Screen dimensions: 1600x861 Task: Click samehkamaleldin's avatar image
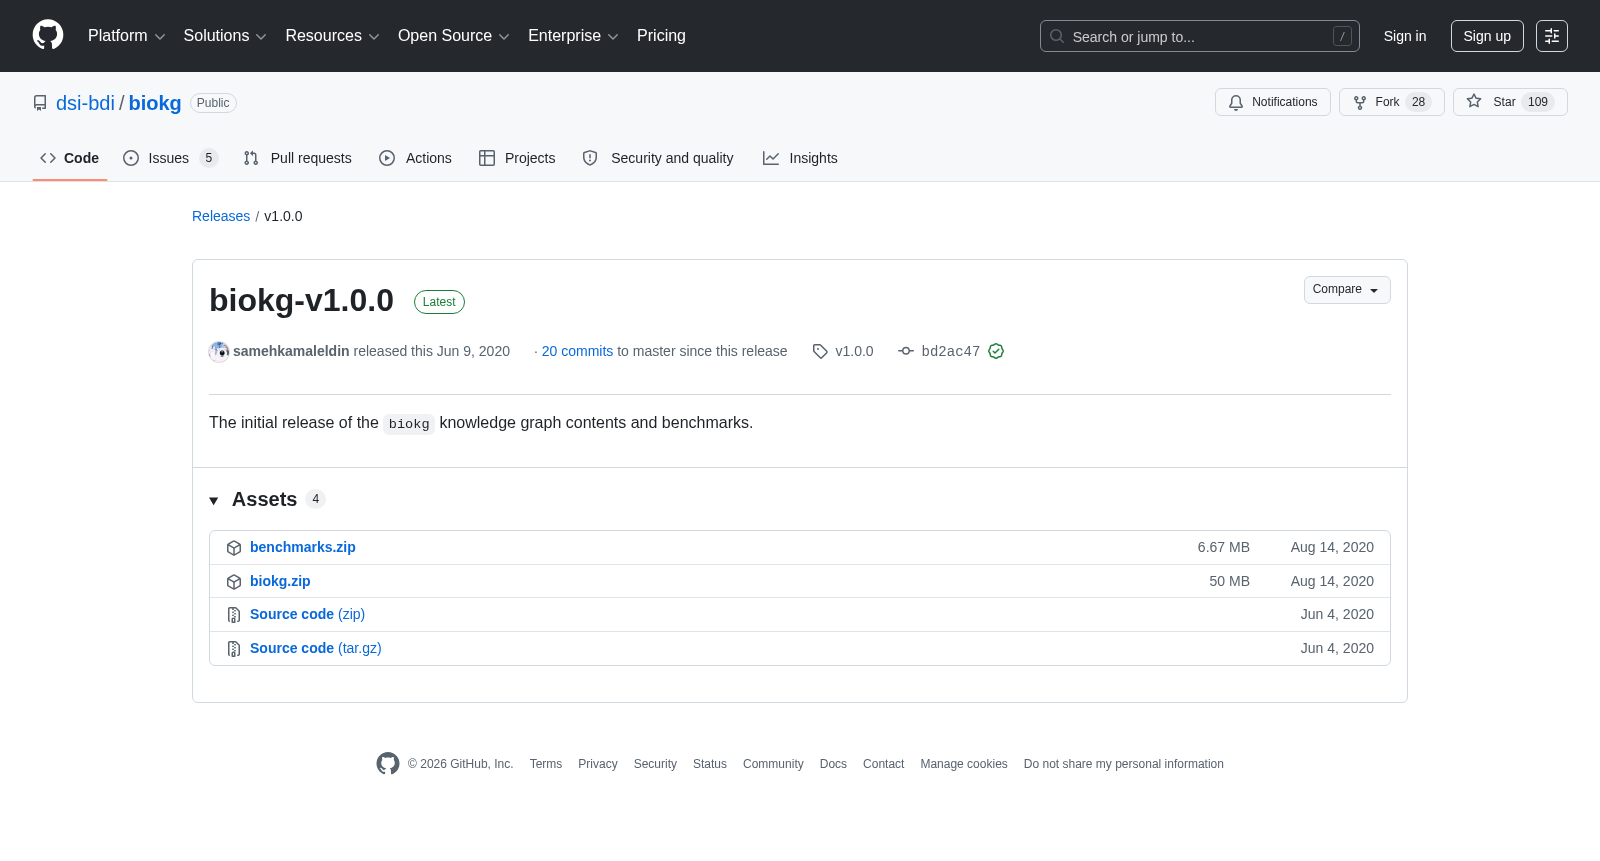[219, 351]
